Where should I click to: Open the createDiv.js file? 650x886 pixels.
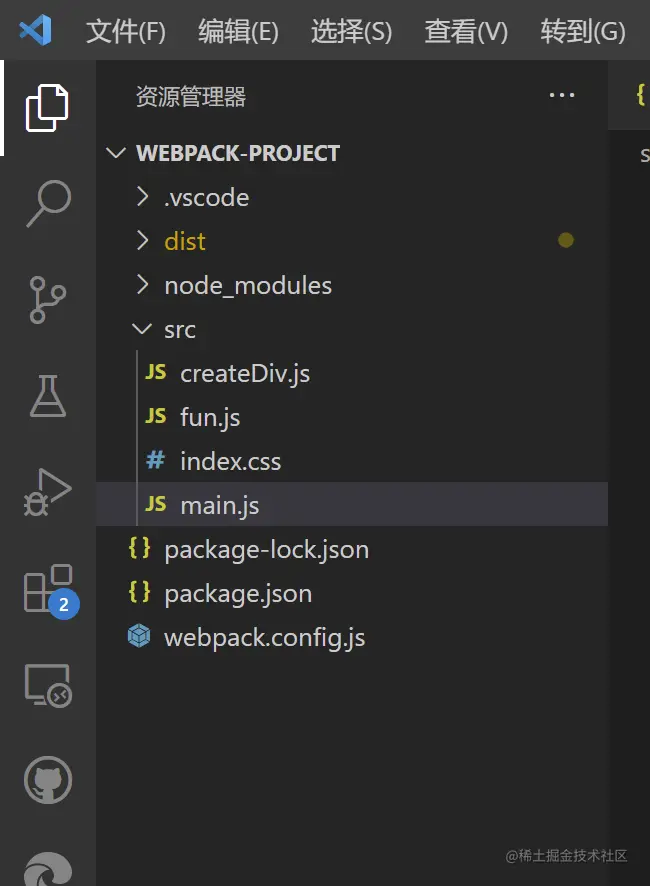(244, 373)
